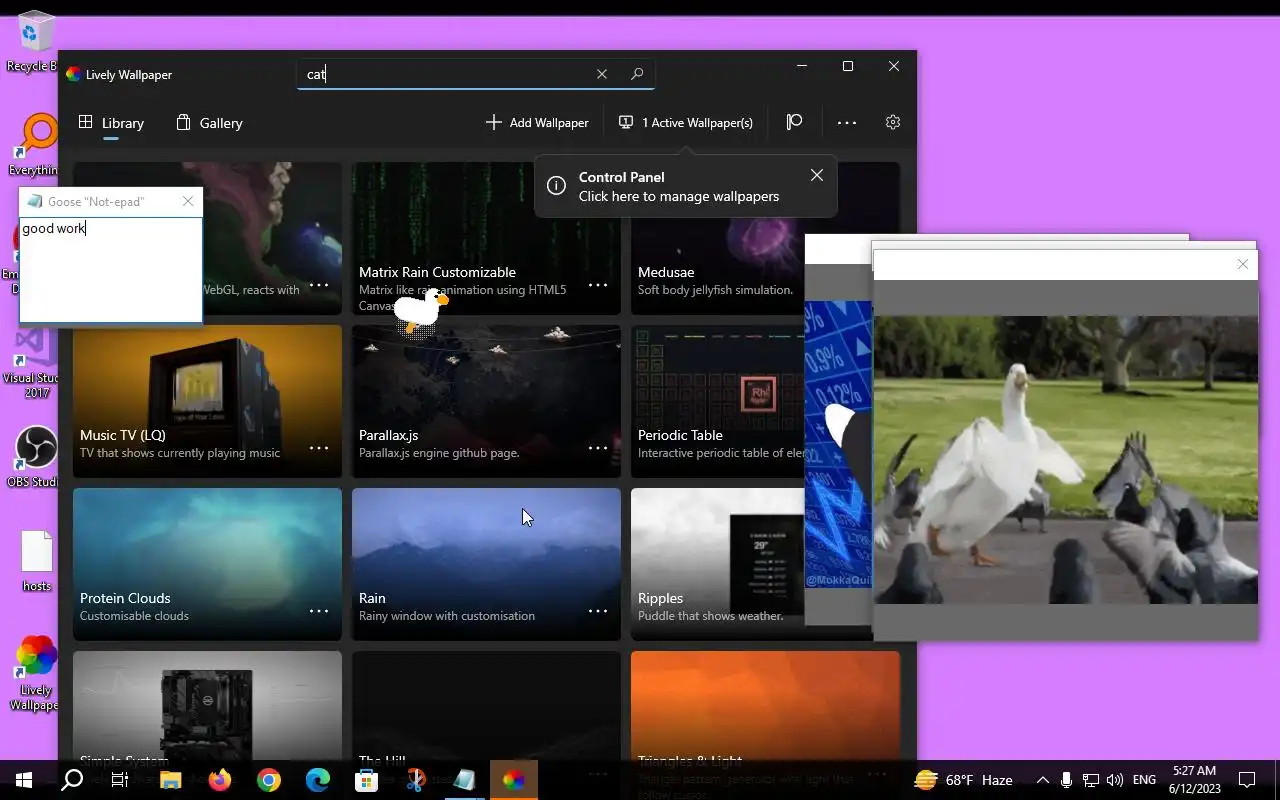The height and width of the screenshot is (800, 1280).
Task: Select the Periodic Table wallpaper
Action: [x=717, y=401]
